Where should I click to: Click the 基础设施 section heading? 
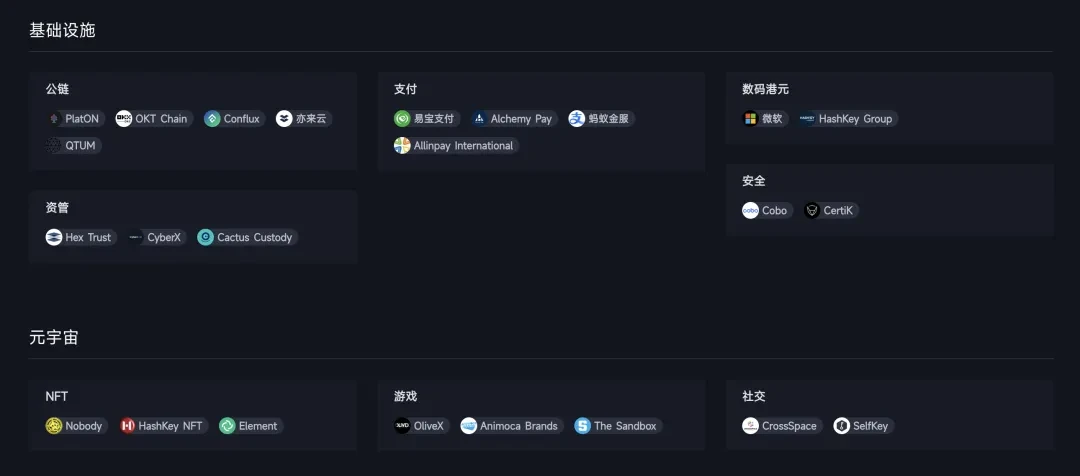(62, 31)
